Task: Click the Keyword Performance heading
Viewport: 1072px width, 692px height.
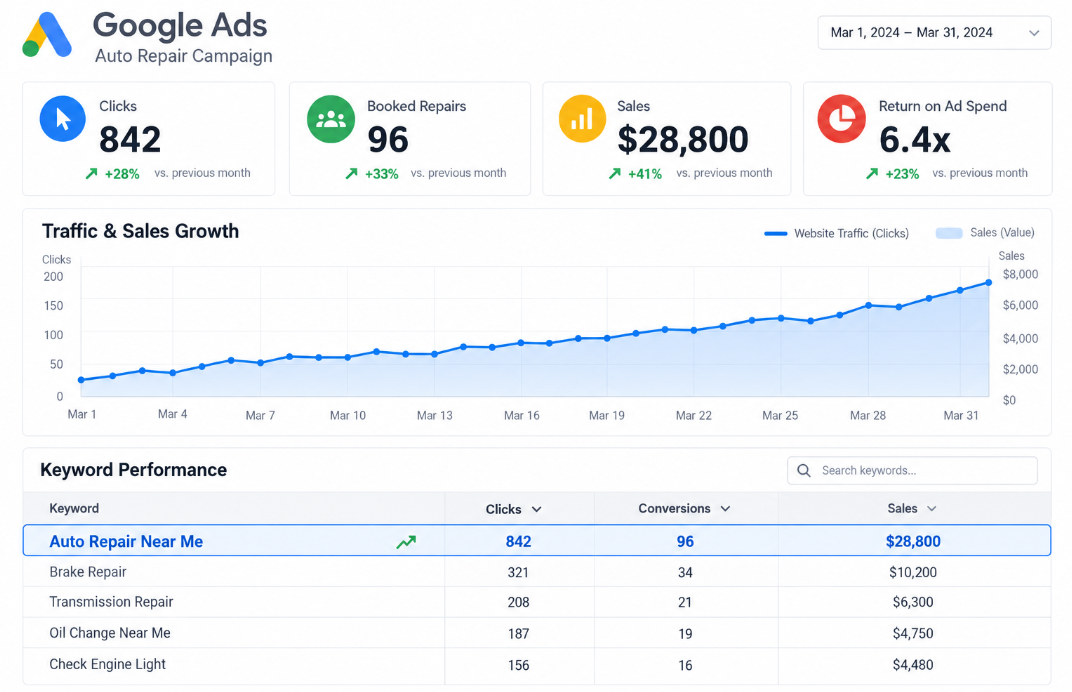Action: pyautogui.click(x=133, y=470)
